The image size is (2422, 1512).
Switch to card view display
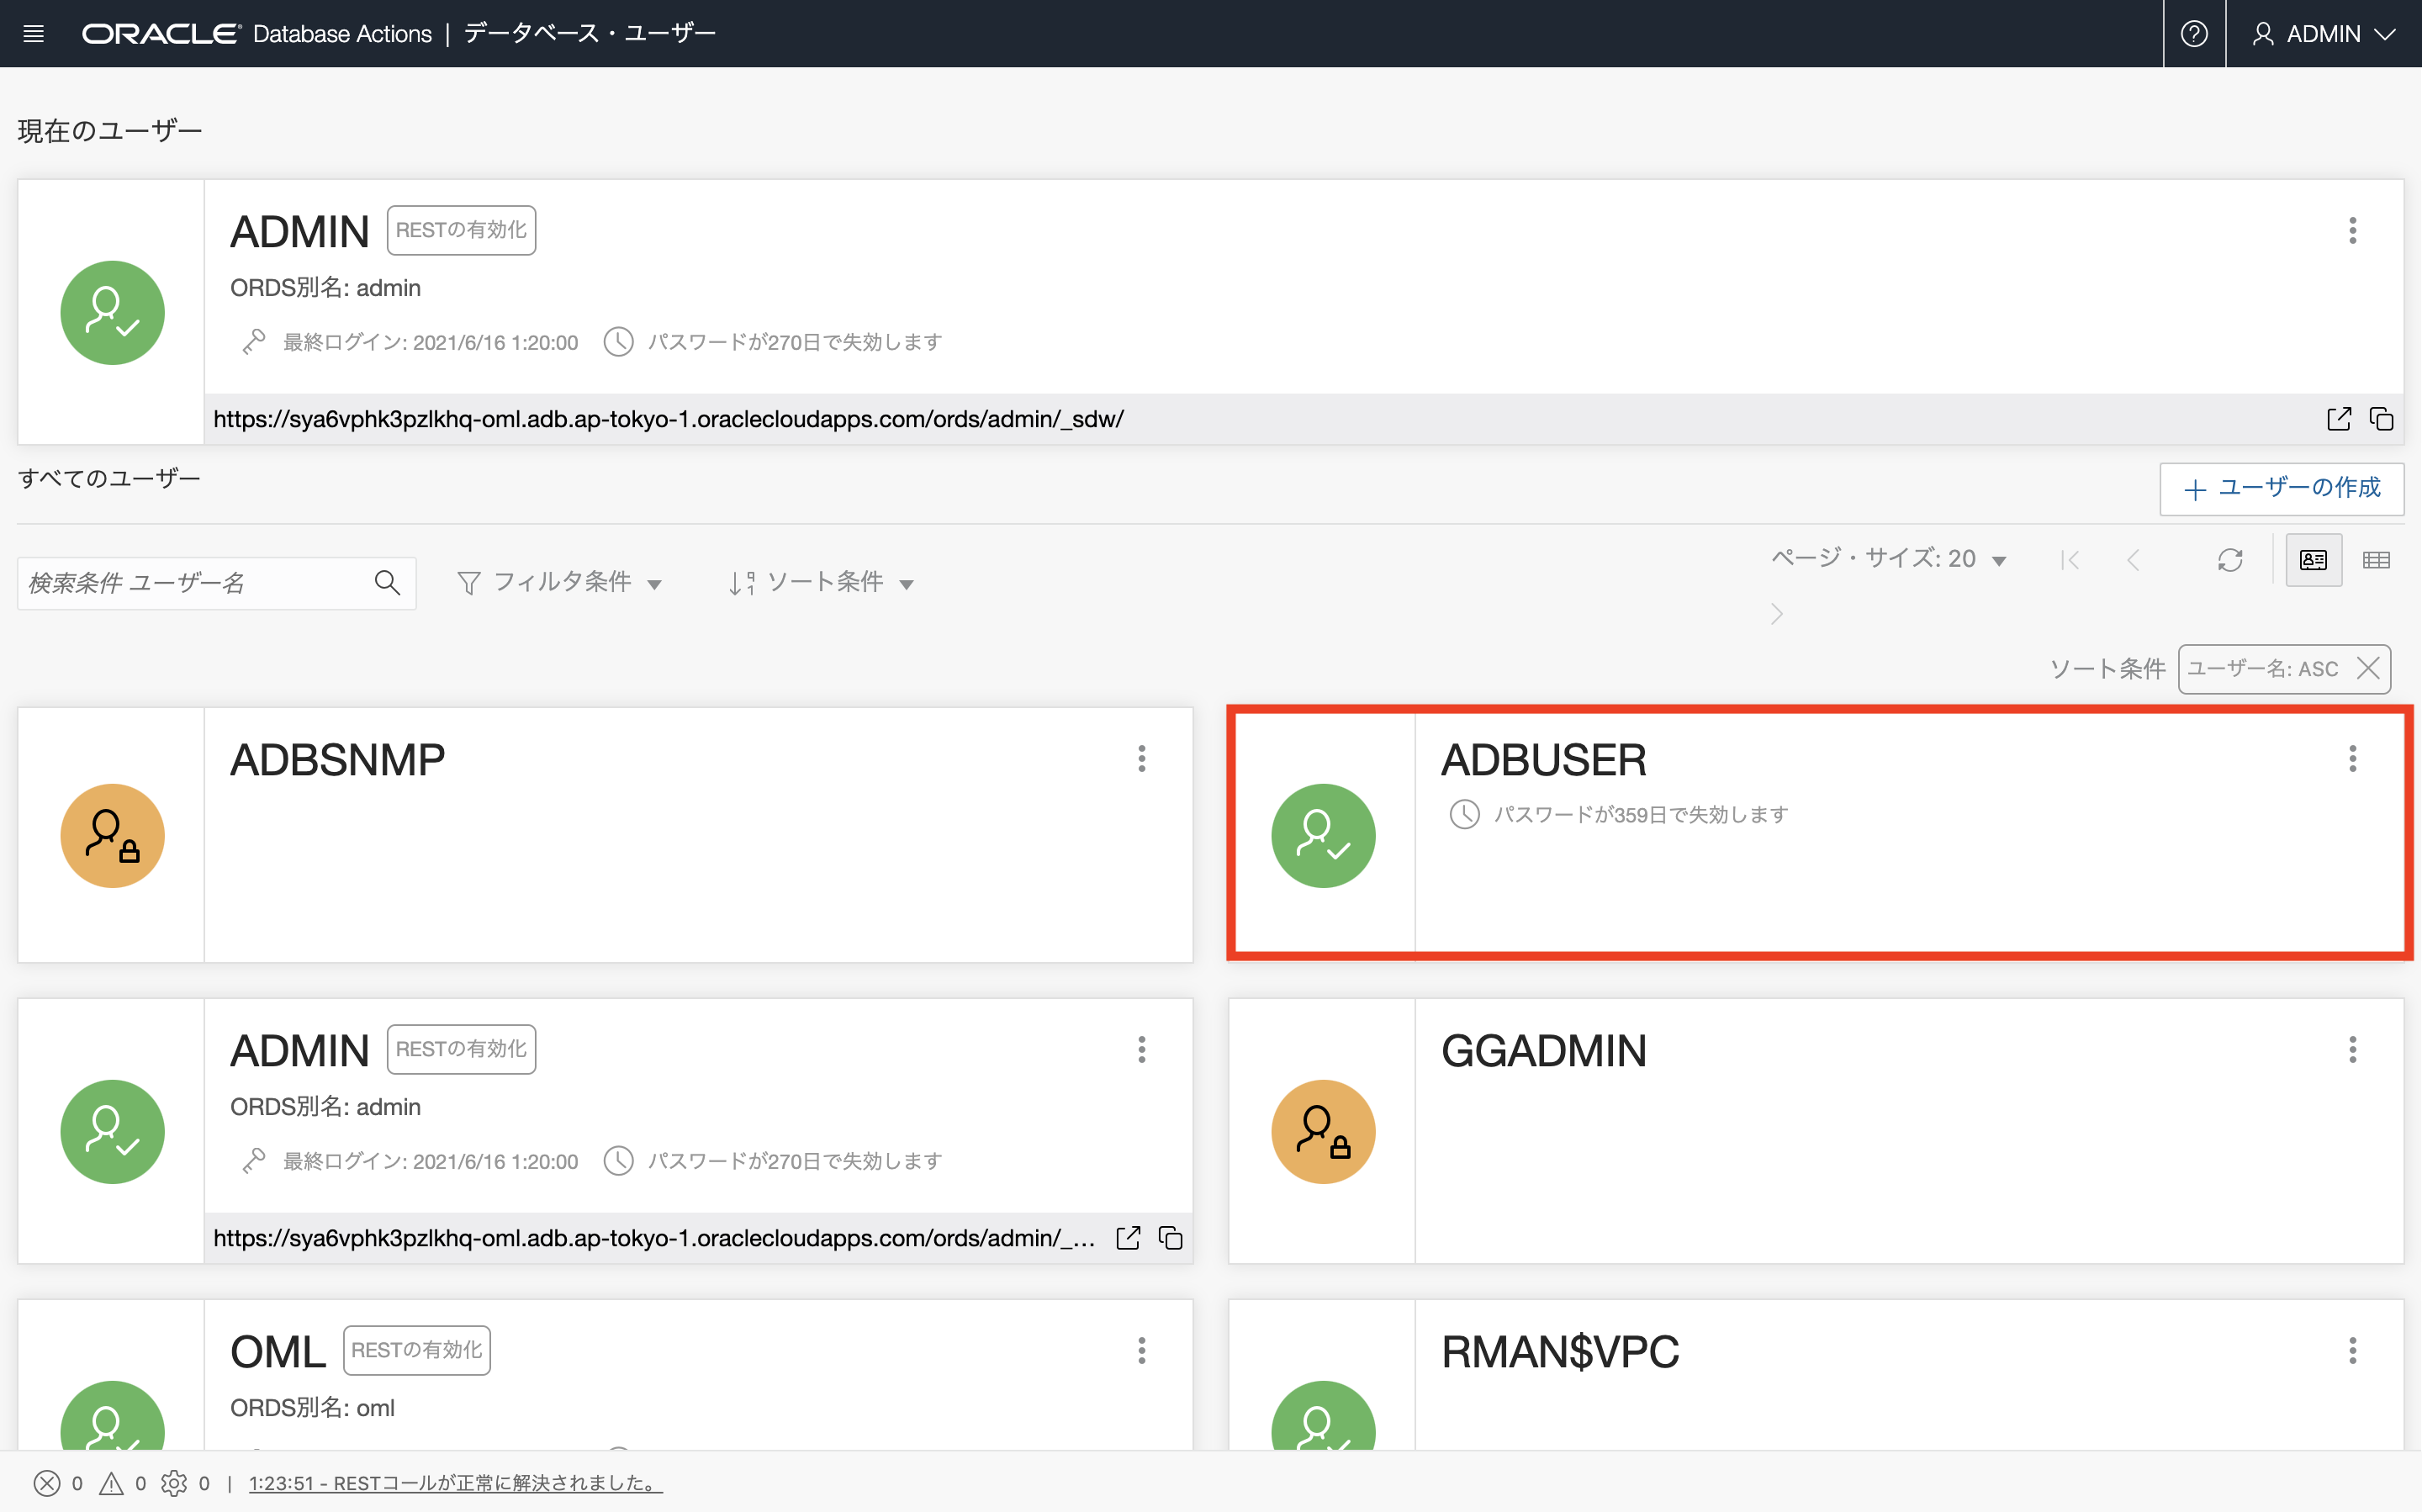pos(2313,560)
